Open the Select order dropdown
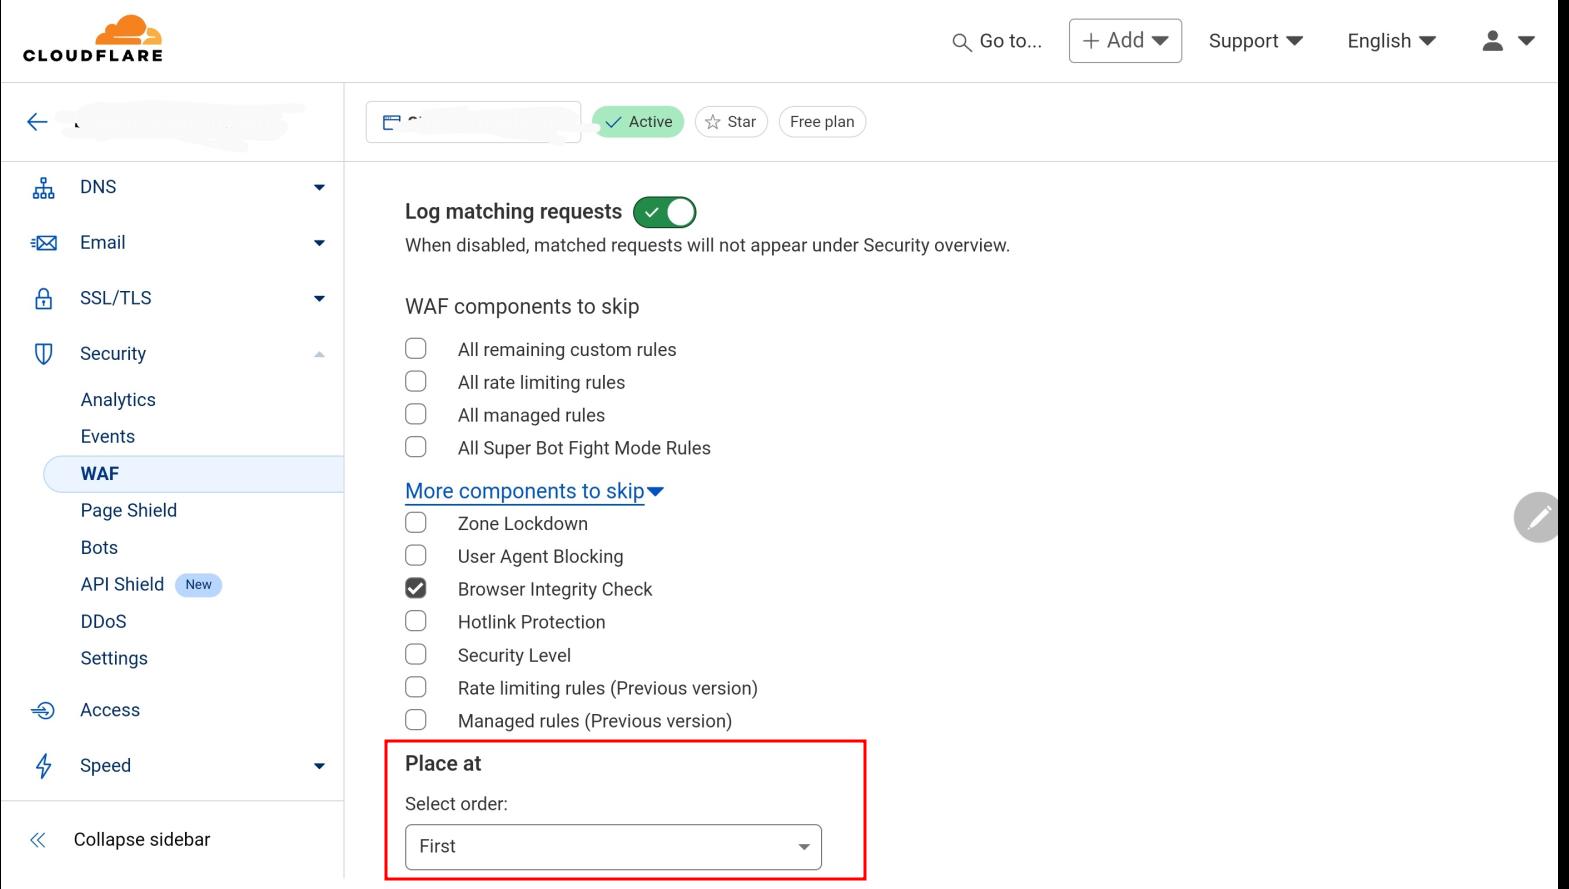This screenshot has height=889, width=1569. tap(613, 847)
